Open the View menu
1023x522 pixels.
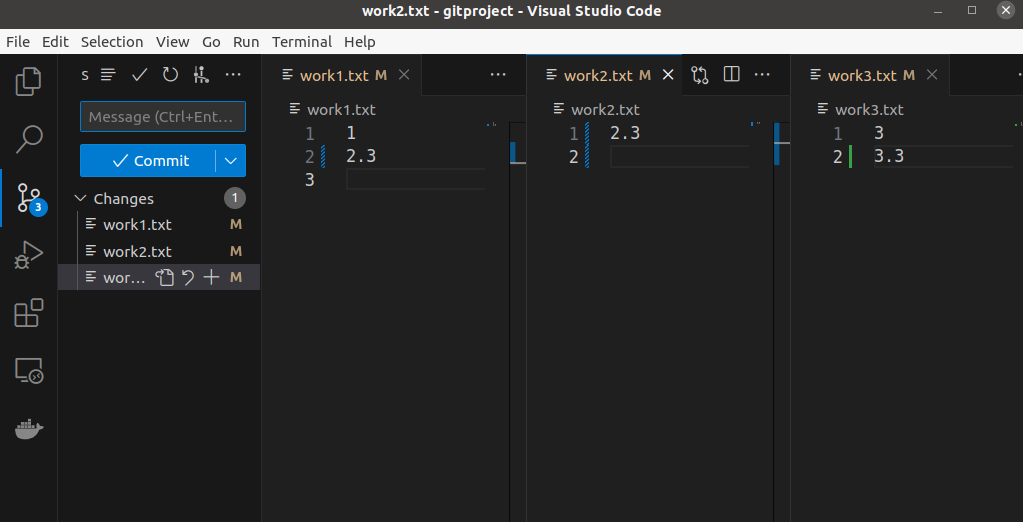tap(172, 42)
